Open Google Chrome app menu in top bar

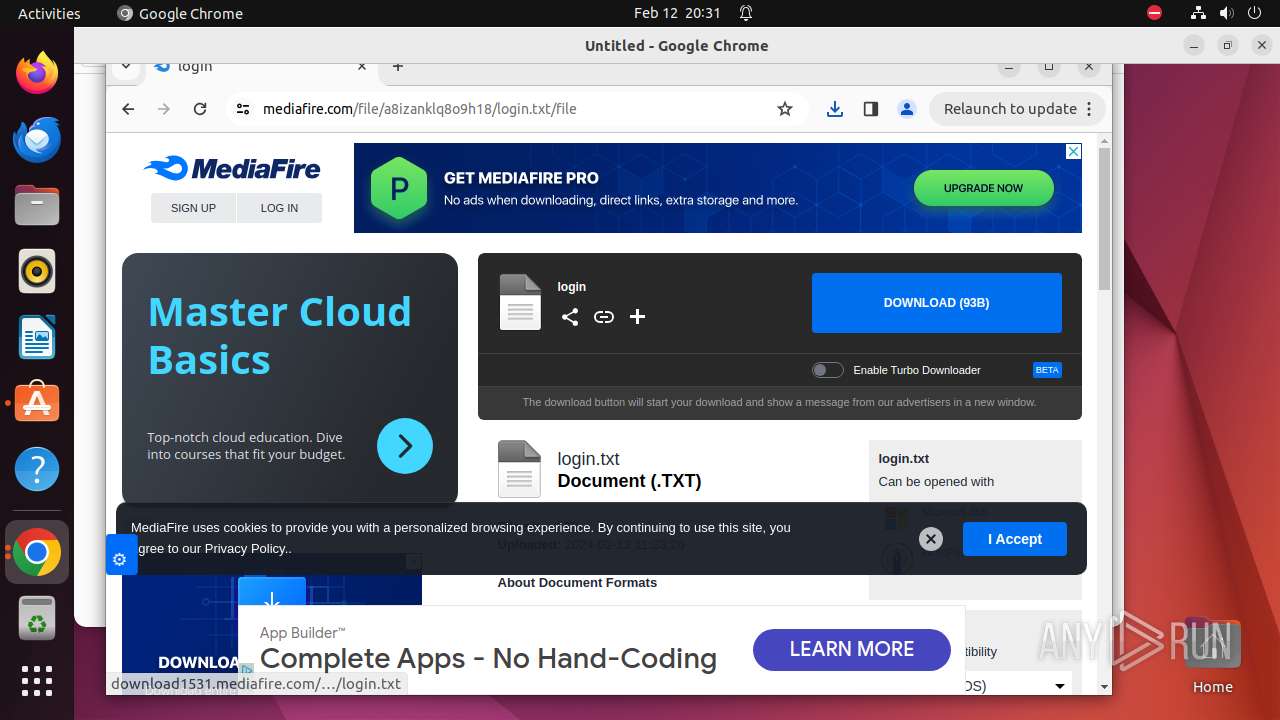coord(180,13)
